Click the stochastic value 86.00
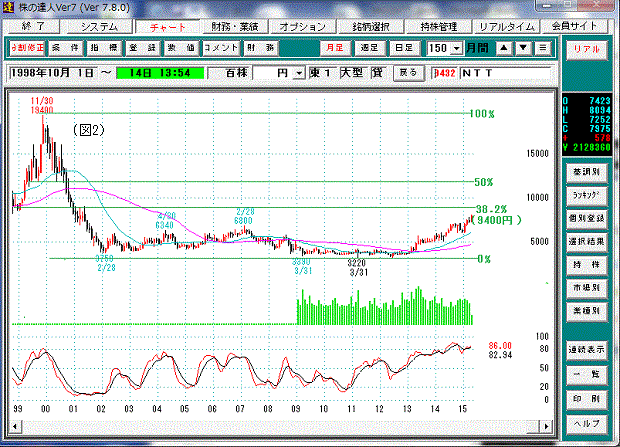 click(500, 346)
